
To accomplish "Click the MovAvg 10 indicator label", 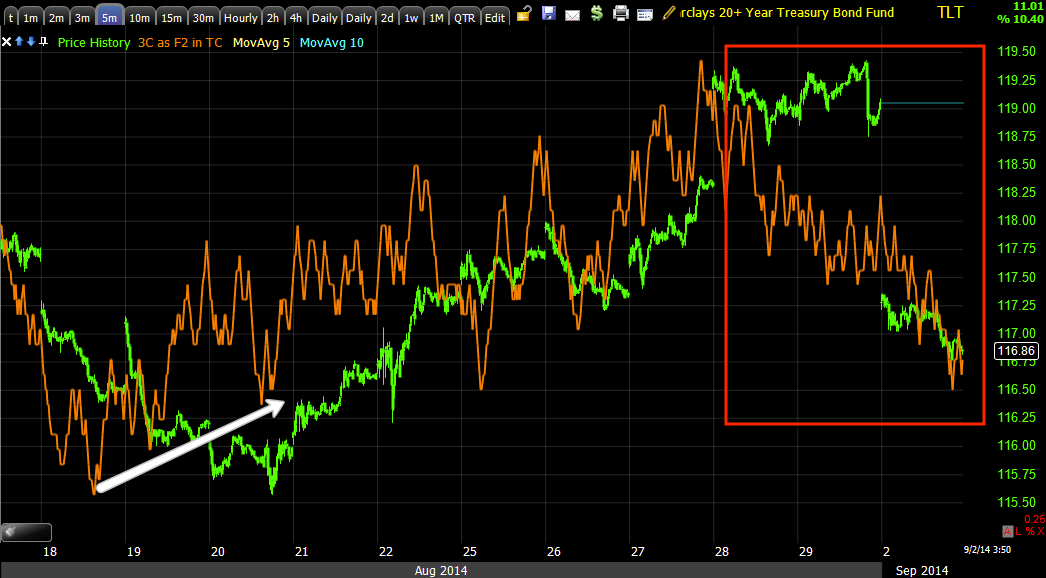I will point(332,43).
